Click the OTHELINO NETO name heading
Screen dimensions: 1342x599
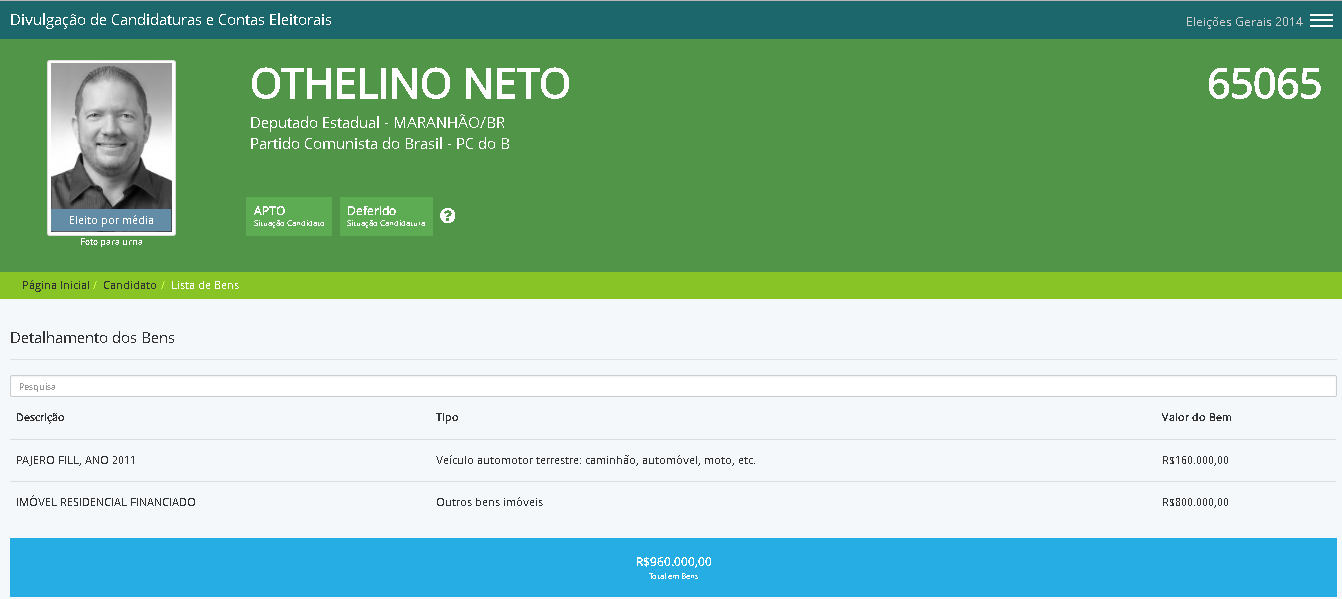point(410,84)
